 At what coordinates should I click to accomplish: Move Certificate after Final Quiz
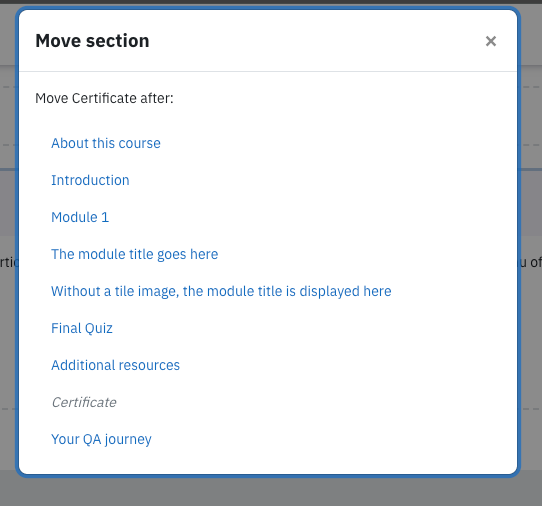(x=82, y=328)
